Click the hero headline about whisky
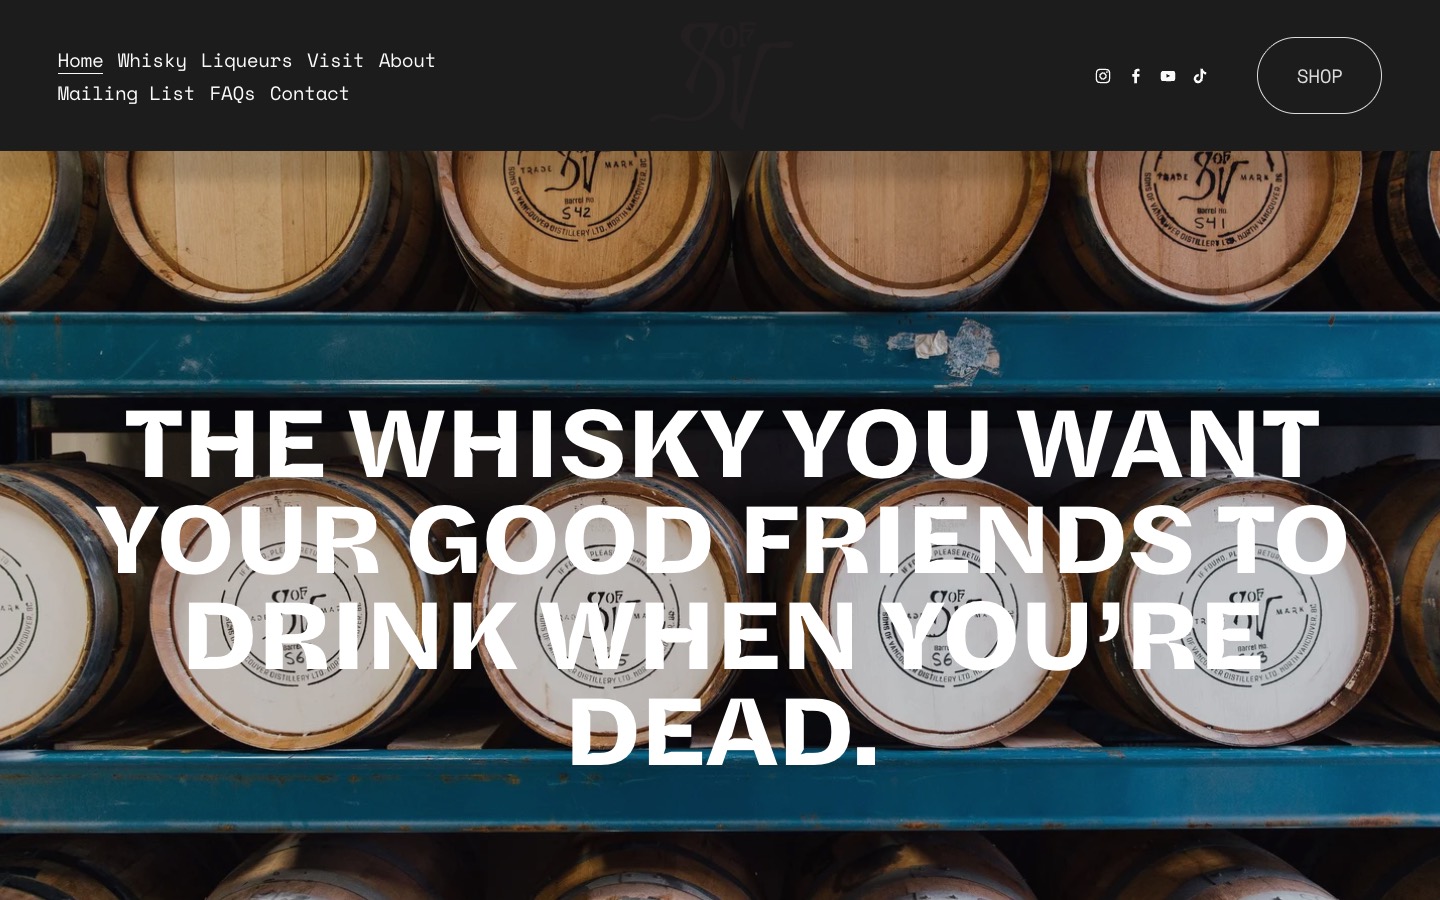Image resolution: width=1440 pixels, height=900 pixels. pos(722,587)
